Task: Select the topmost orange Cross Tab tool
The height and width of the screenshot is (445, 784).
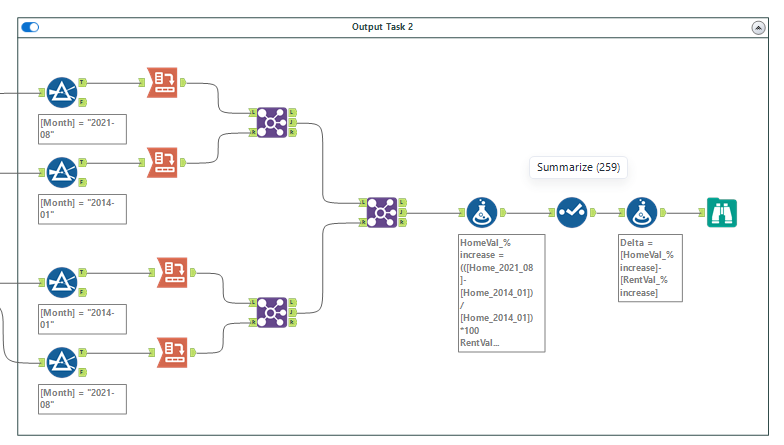Action: [x=162, y=82]
